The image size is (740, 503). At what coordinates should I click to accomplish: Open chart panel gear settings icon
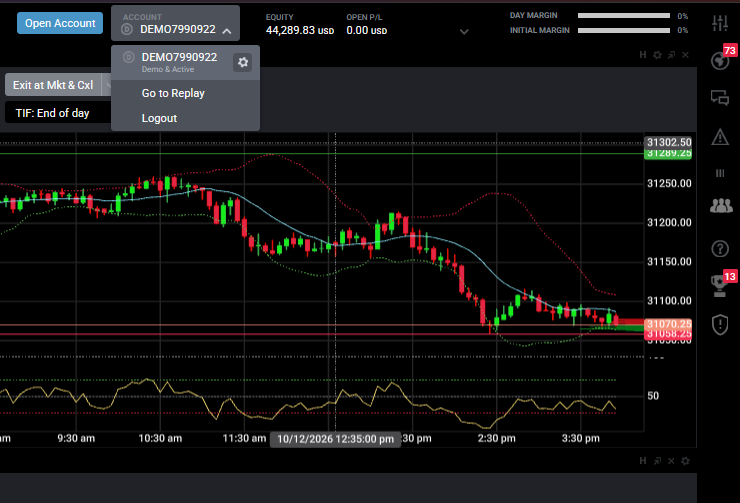tap(657, 55)
